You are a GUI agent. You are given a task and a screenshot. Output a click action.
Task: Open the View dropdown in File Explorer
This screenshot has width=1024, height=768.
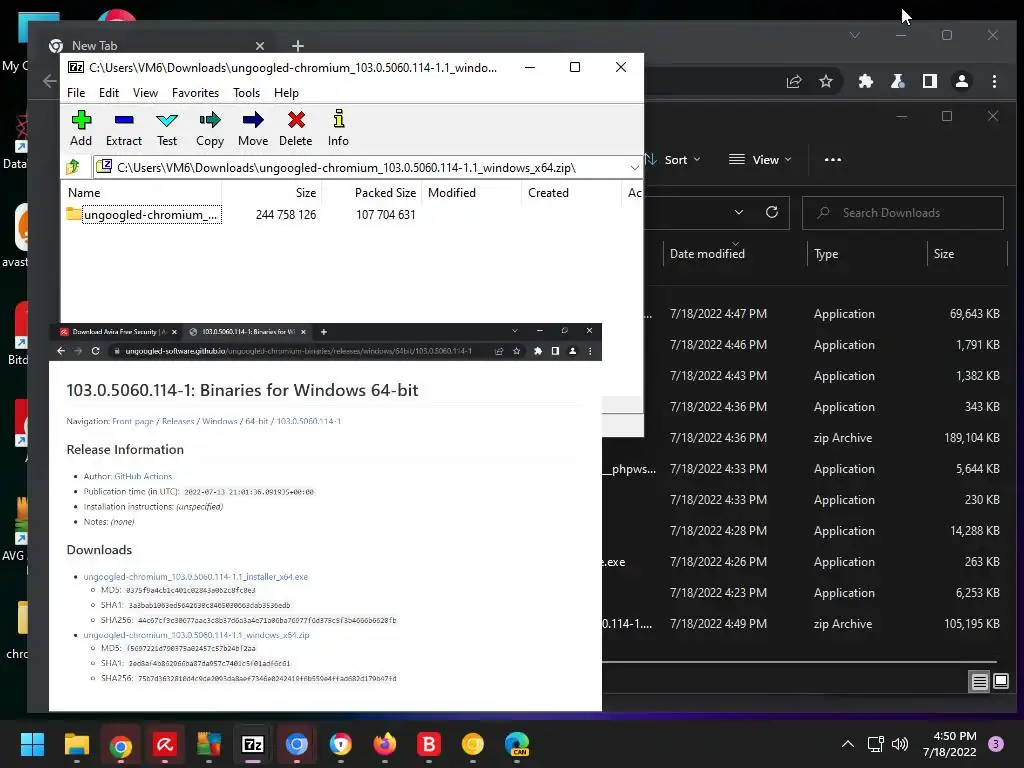click(x=760, y=159)
